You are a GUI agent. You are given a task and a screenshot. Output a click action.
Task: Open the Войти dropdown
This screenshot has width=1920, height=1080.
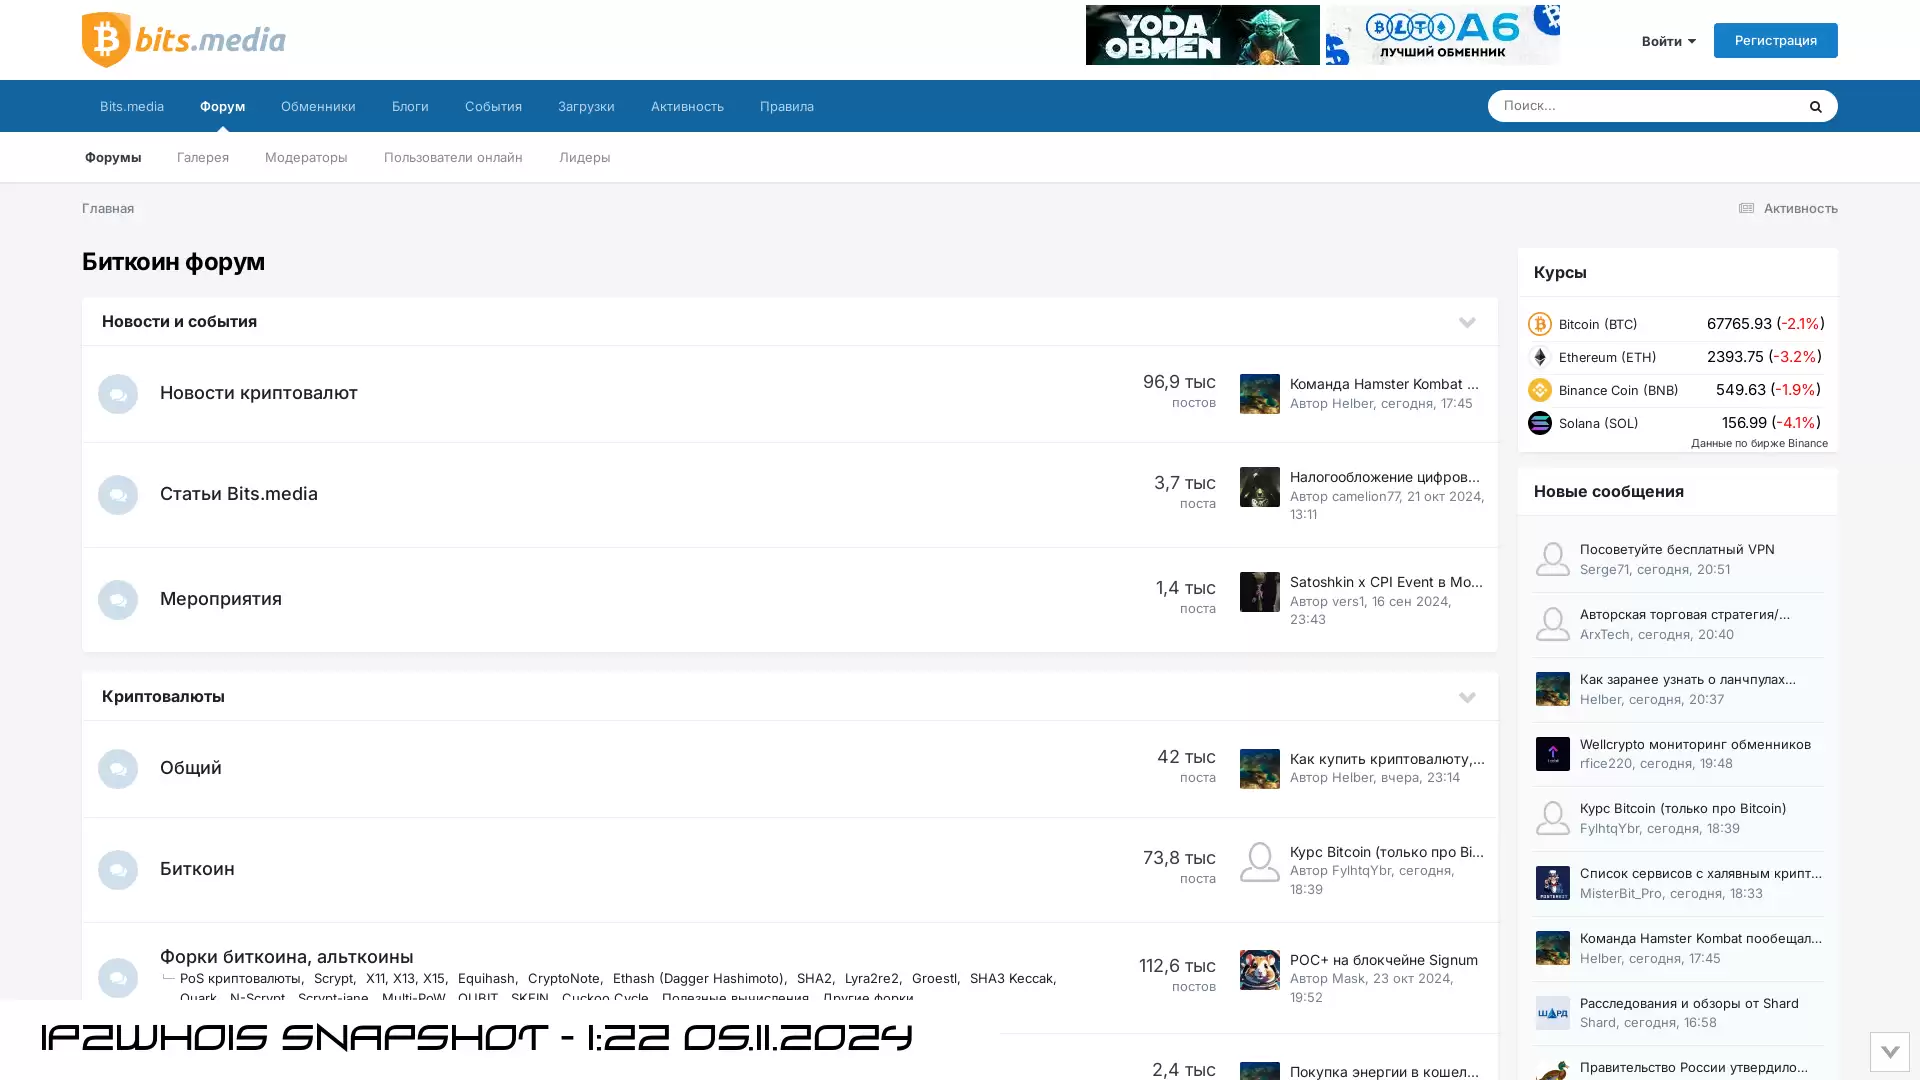click(x=1668, y=41)
